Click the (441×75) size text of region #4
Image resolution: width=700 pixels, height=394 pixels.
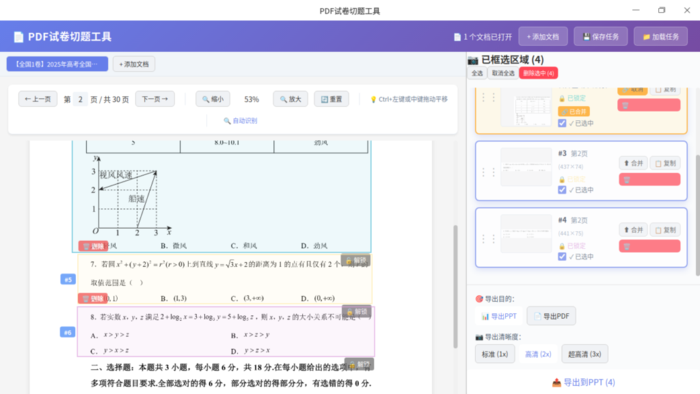tap(571, 233)
